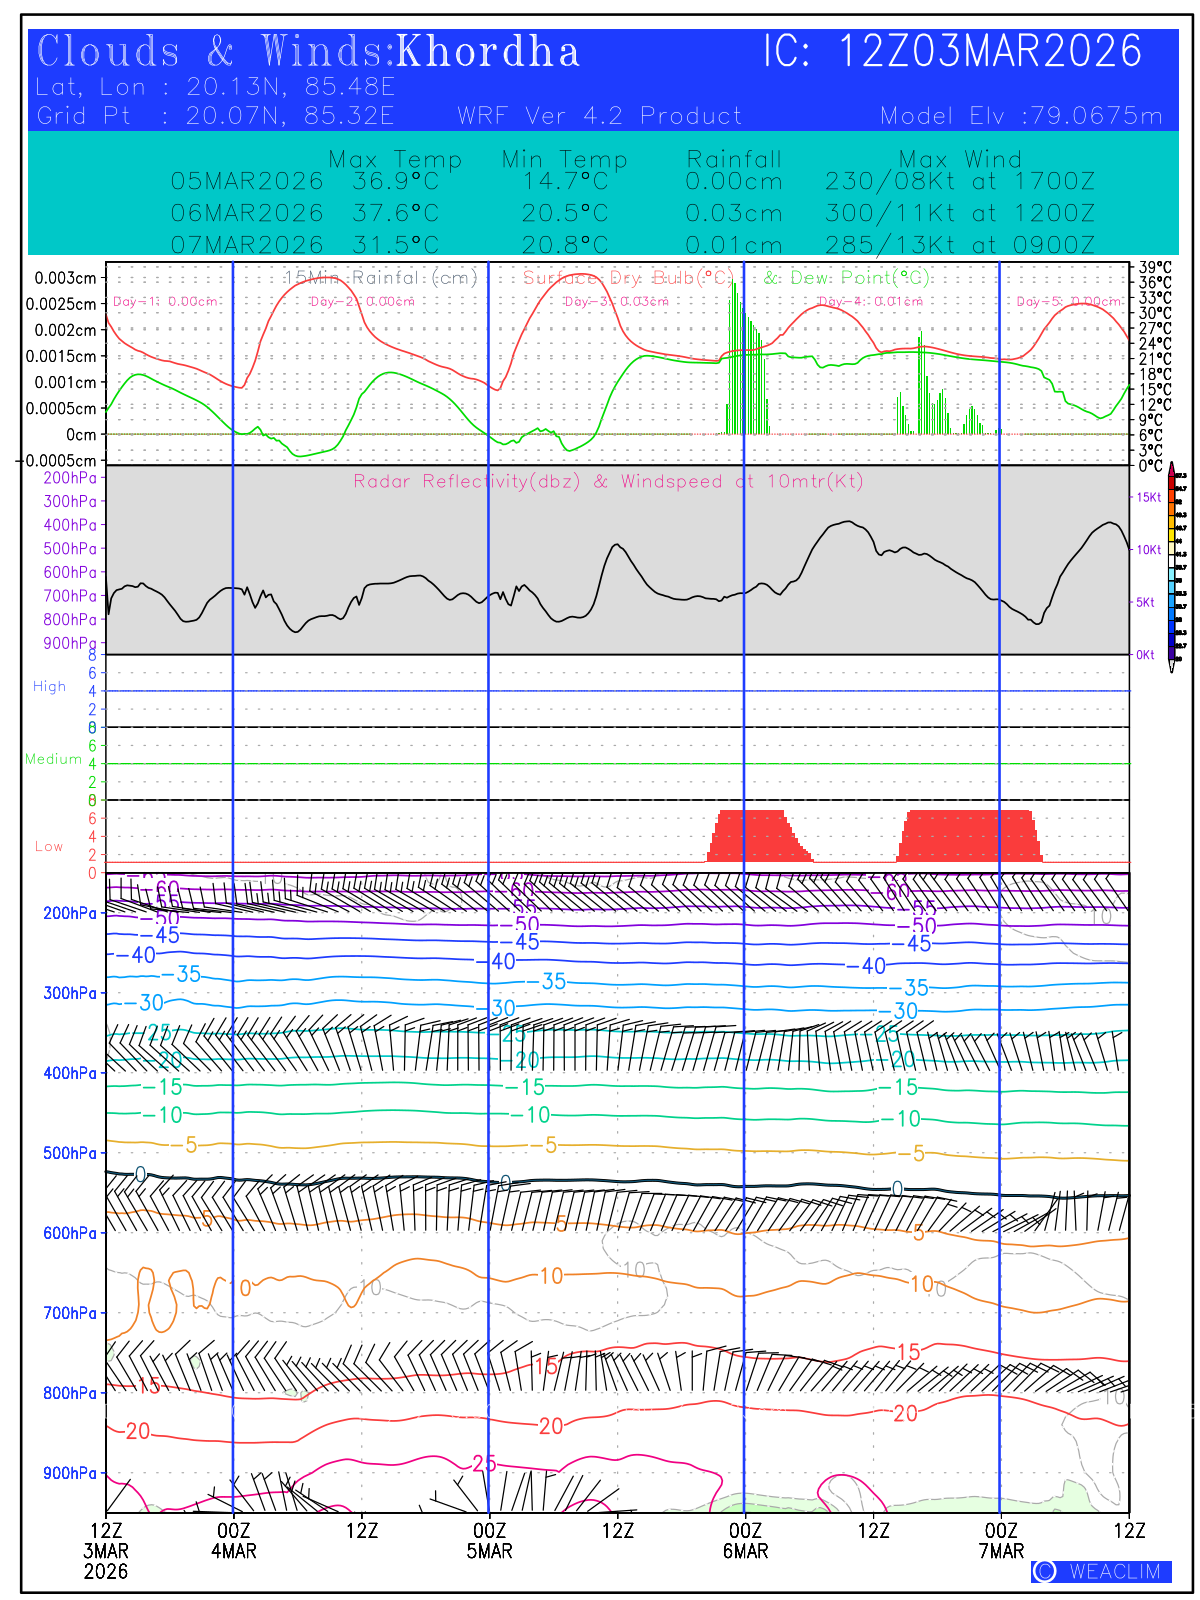
Task: Click the Max Temp column header
Action: click(x=395, y=159)
